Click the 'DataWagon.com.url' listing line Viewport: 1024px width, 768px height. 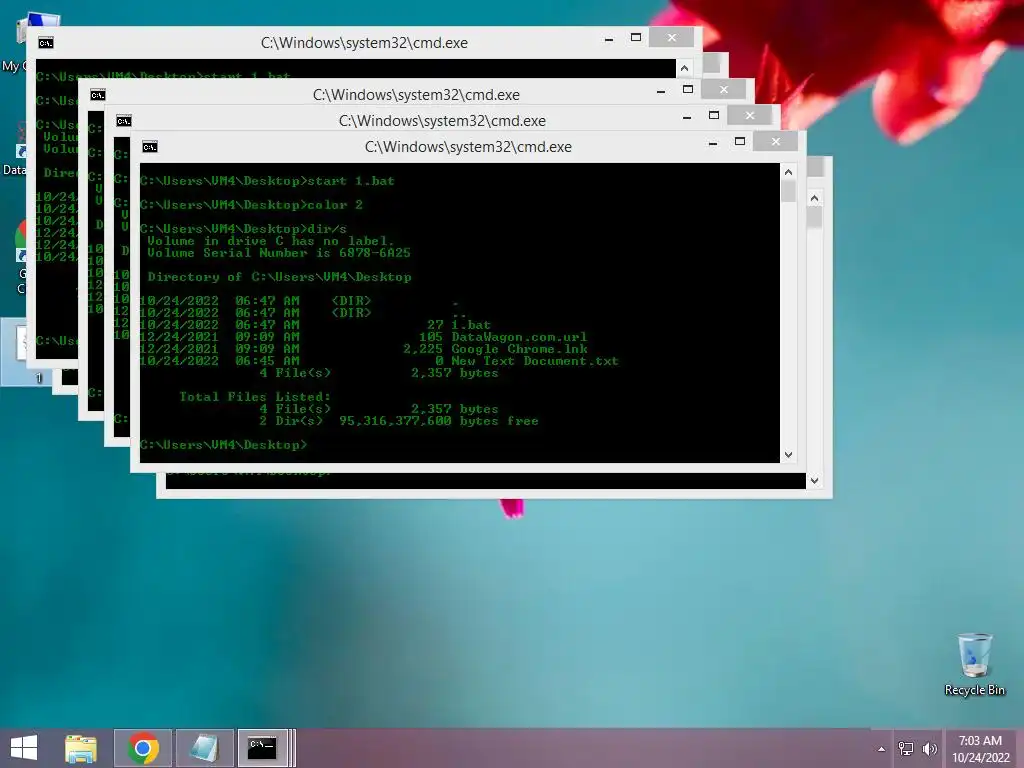(x=363, y=337)
